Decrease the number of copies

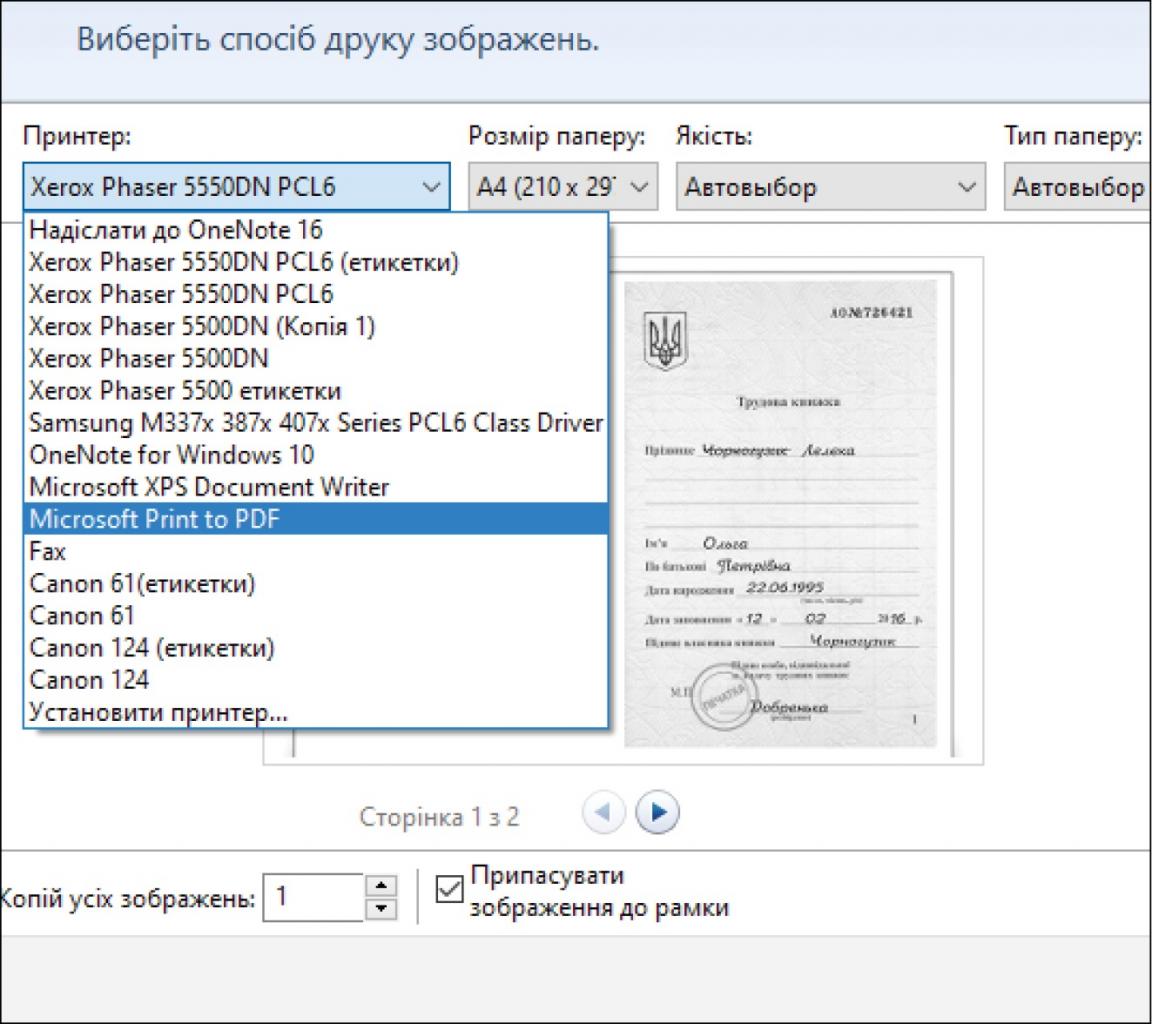pos(381,909)
